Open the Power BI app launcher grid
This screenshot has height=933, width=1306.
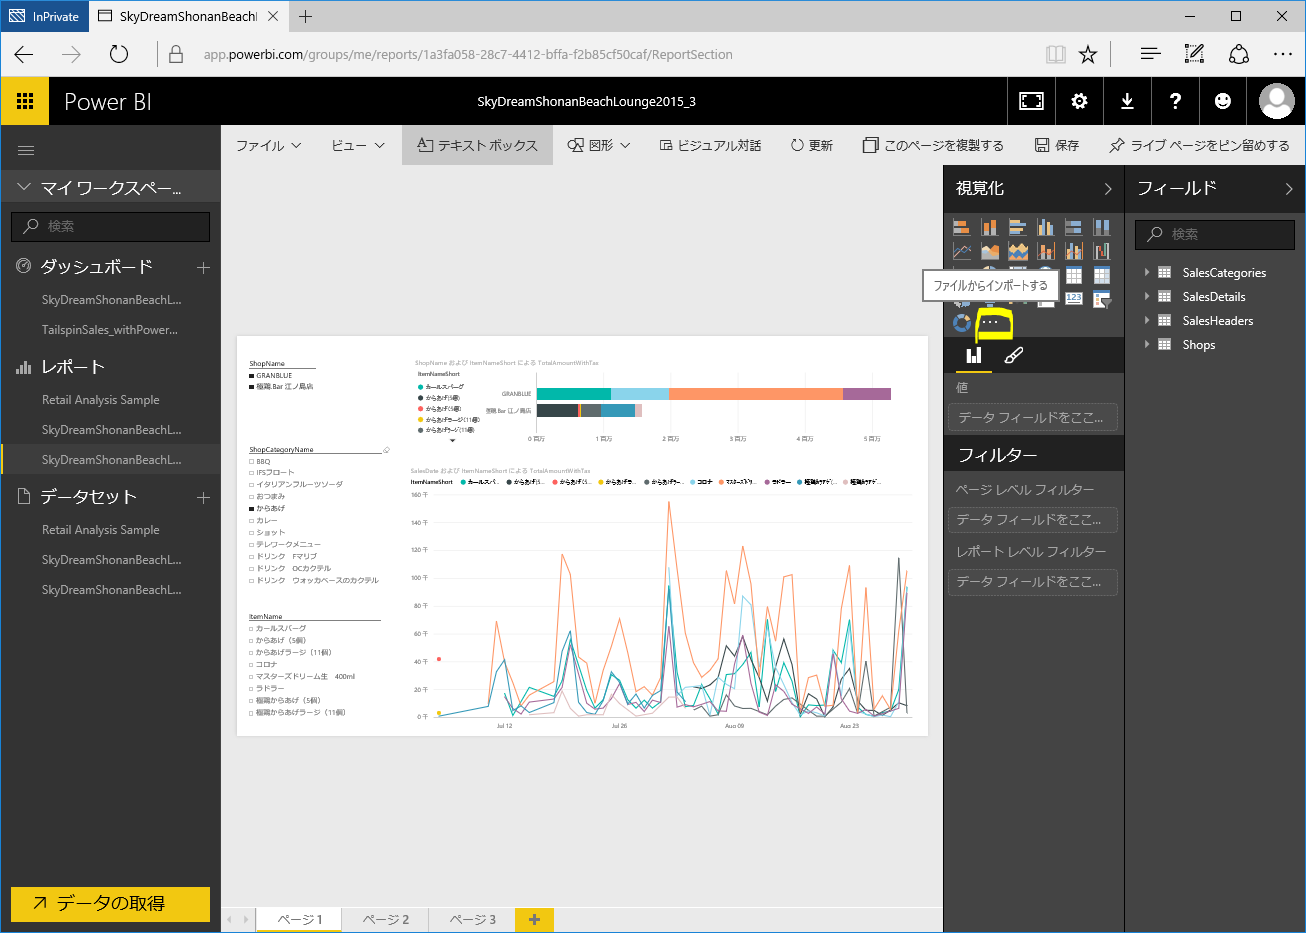point(25,101)
